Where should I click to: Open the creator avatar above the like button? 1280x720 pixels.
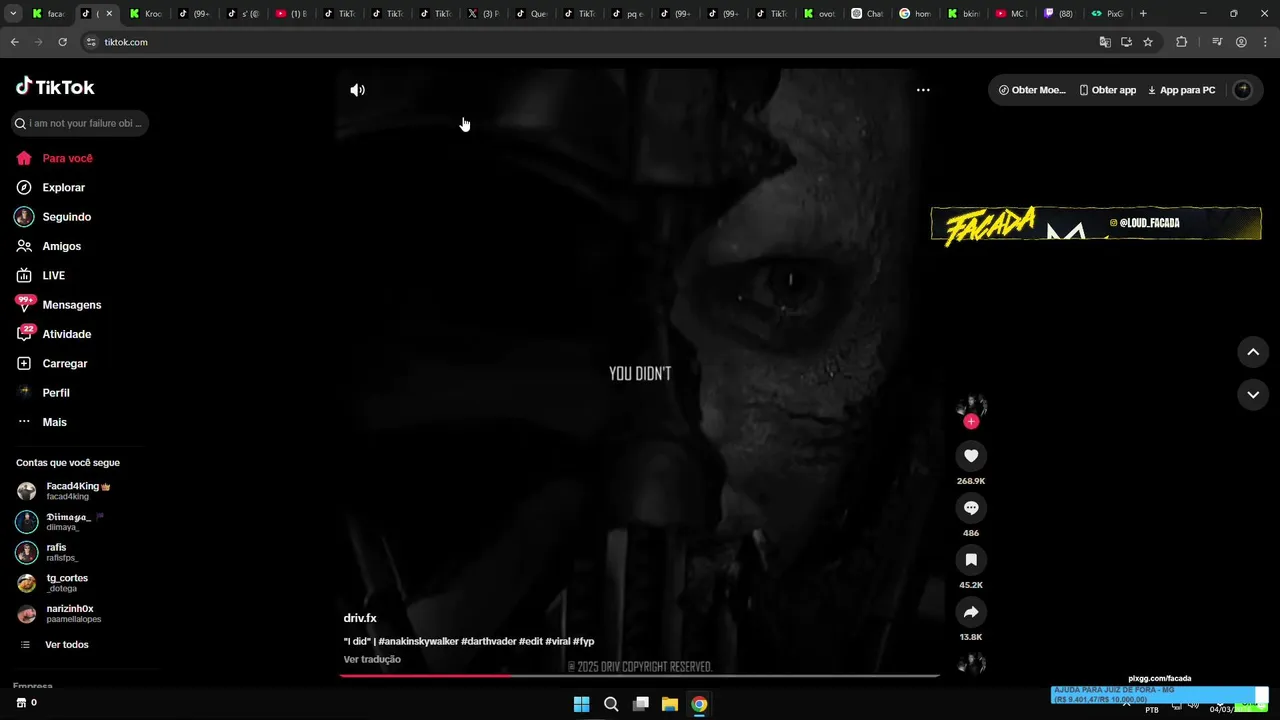(x=971, y=406)
